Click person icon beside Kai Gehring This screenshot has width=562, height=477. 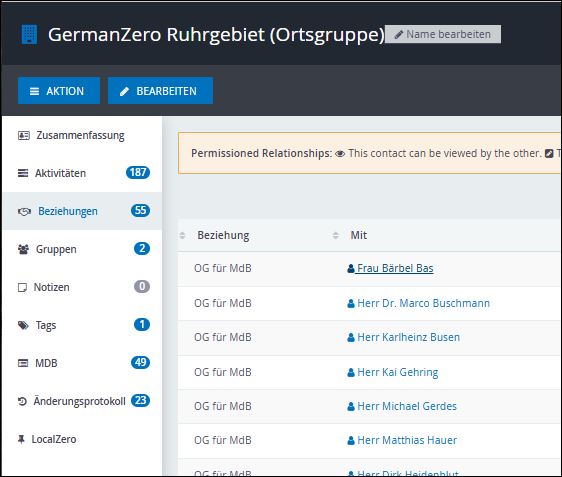click(x=351, y=372)
